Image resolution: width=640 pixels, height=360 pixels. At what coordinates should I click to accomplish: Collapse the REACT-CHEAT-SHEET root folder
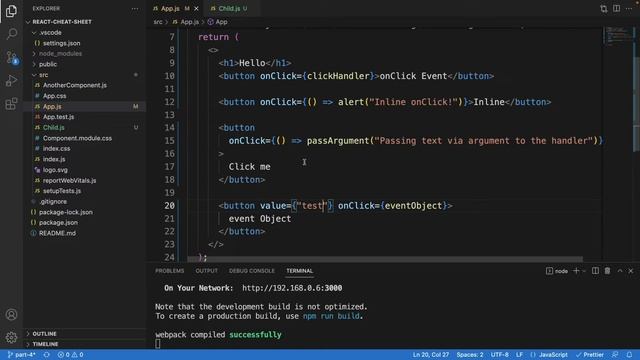click(x=62, y=22)
